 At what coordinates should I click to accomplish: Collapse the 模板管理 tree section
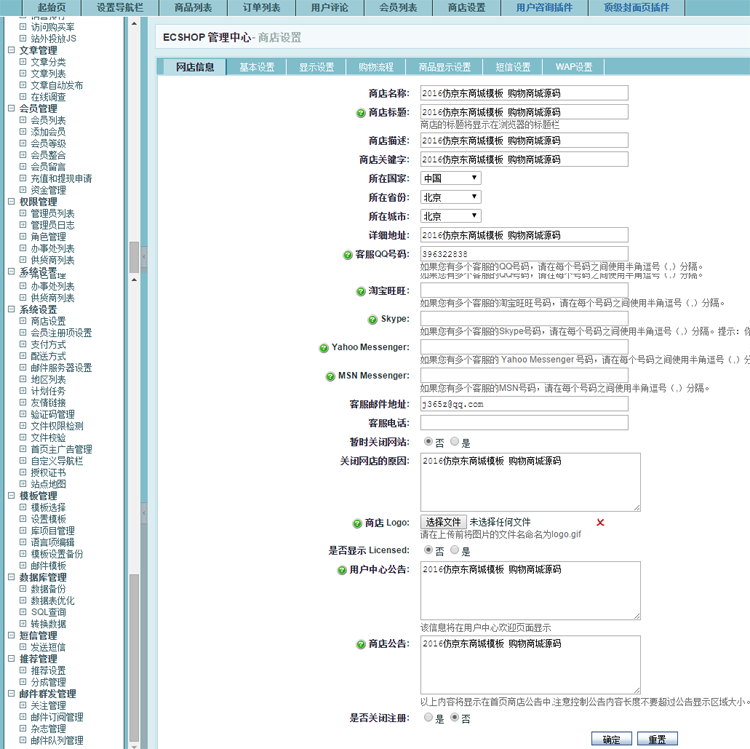click(11, 496)
